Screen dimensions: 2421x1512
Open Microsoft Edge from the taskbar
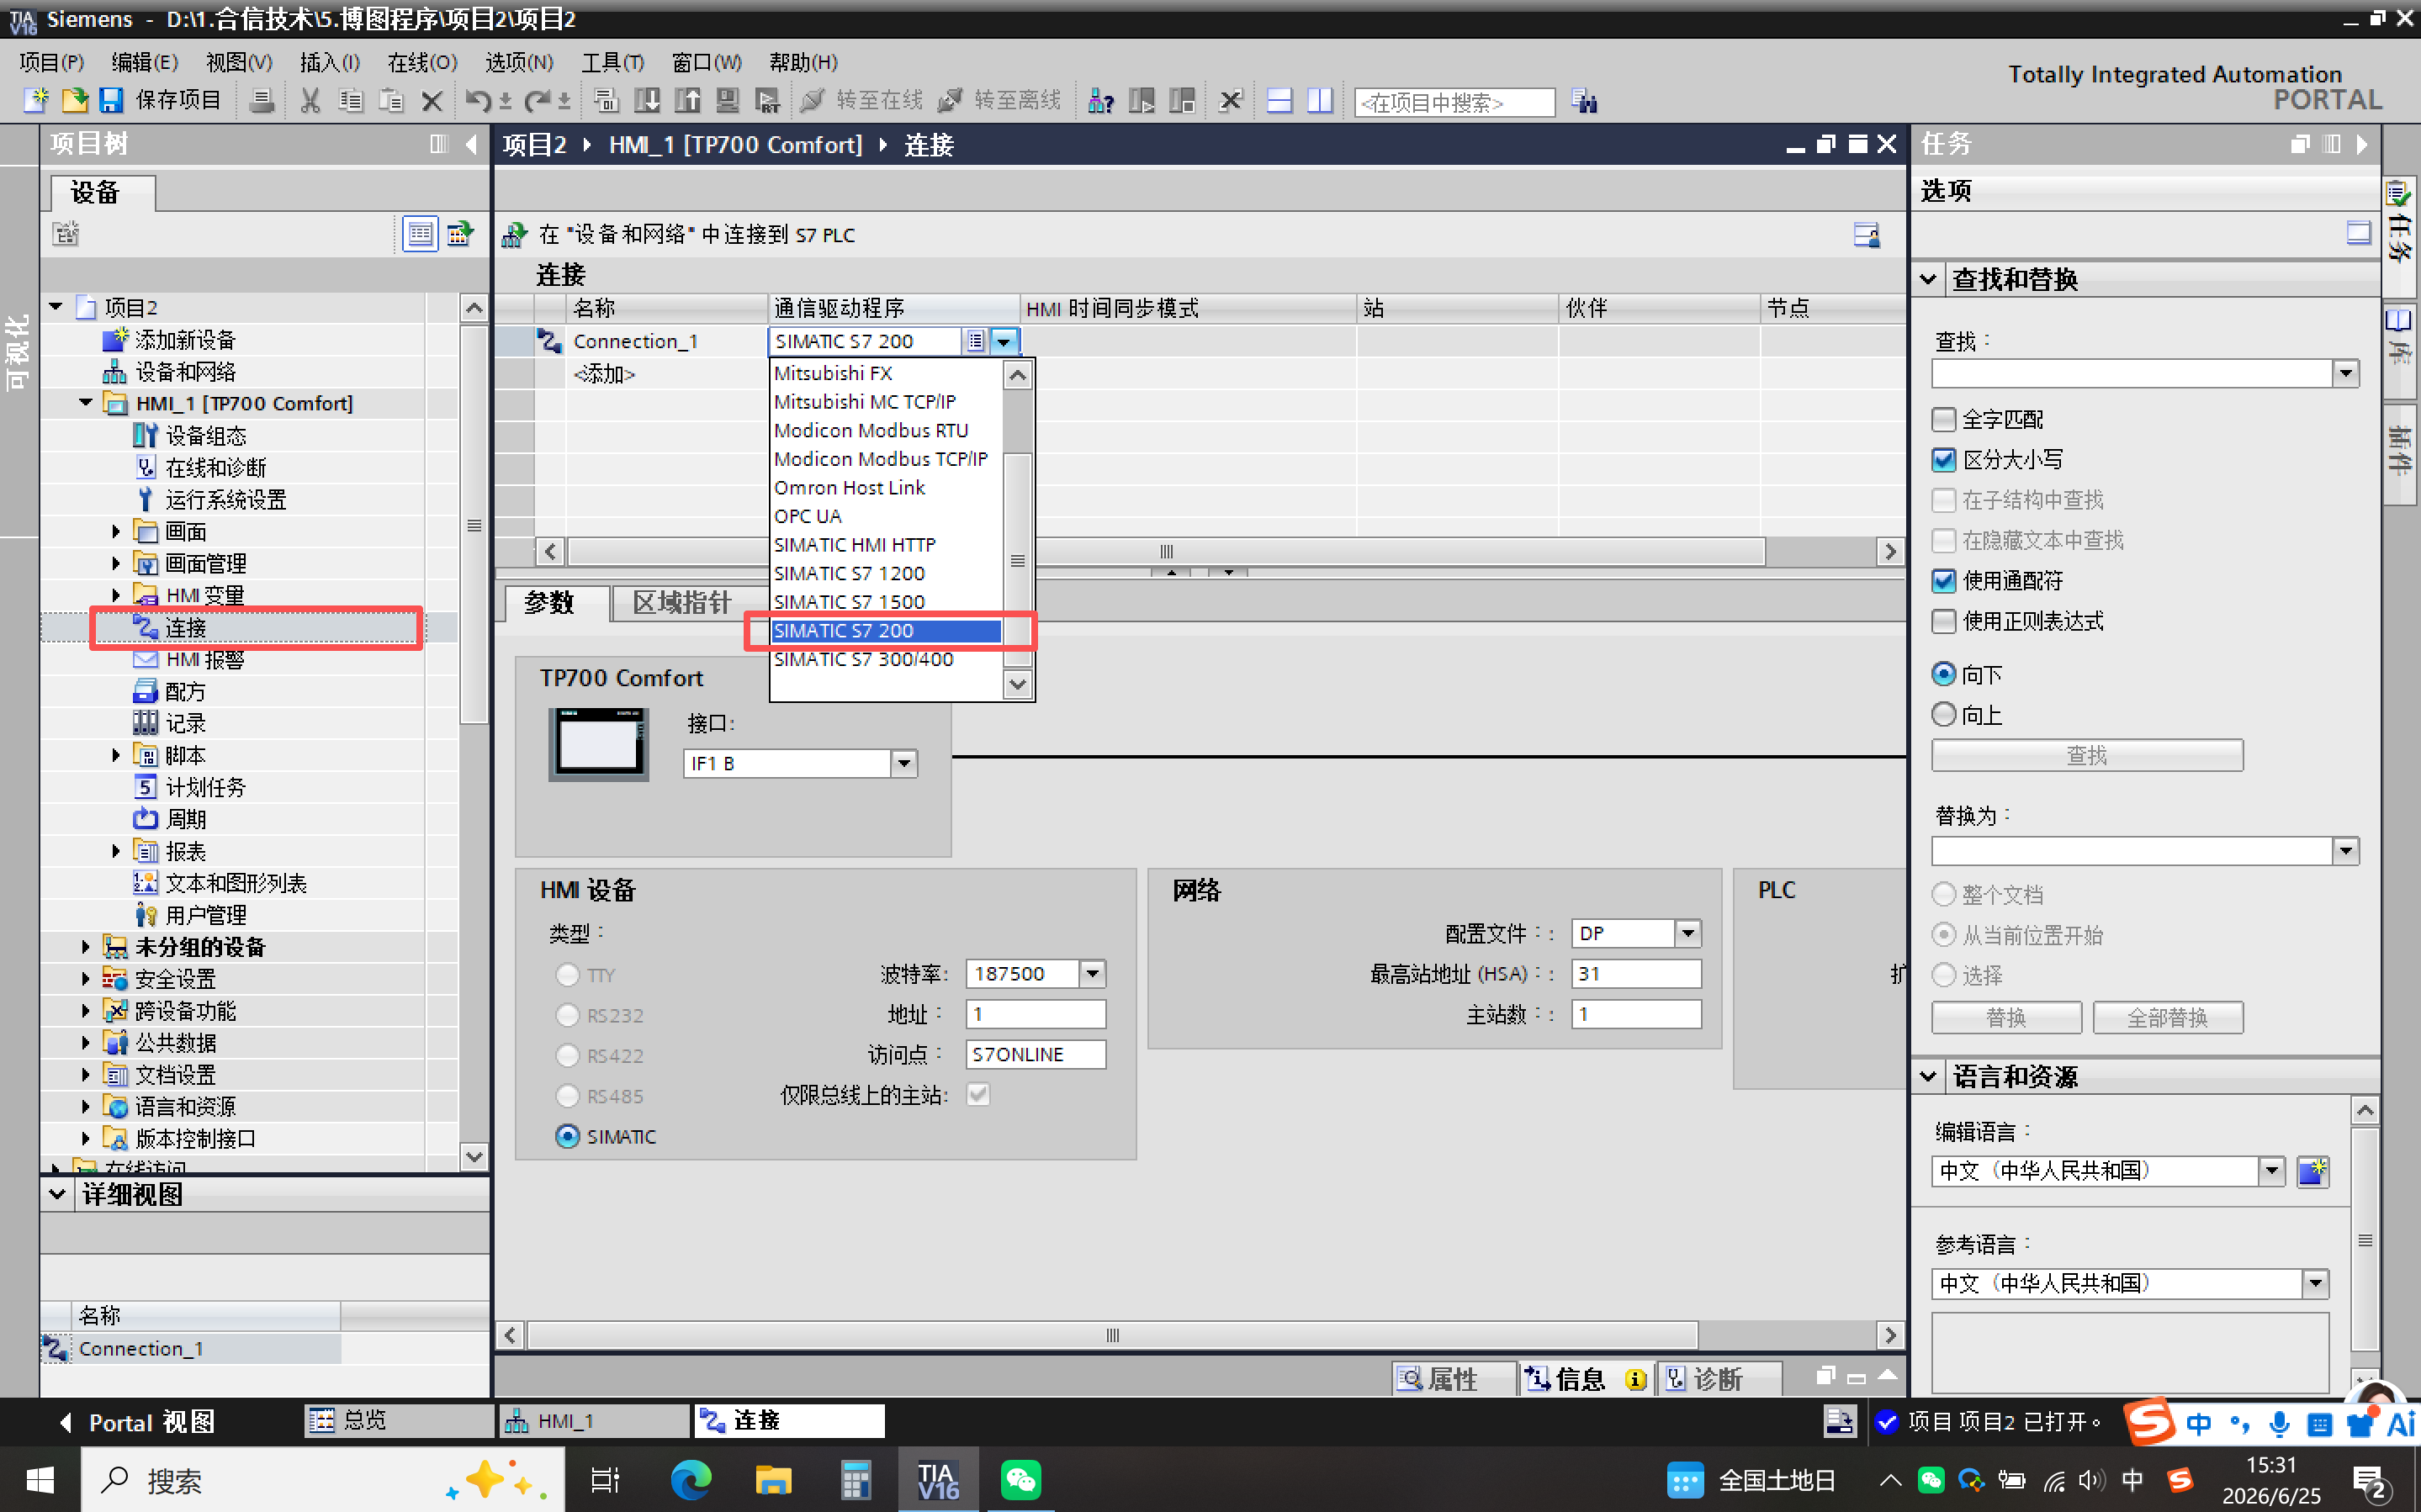coord(690,1480)
